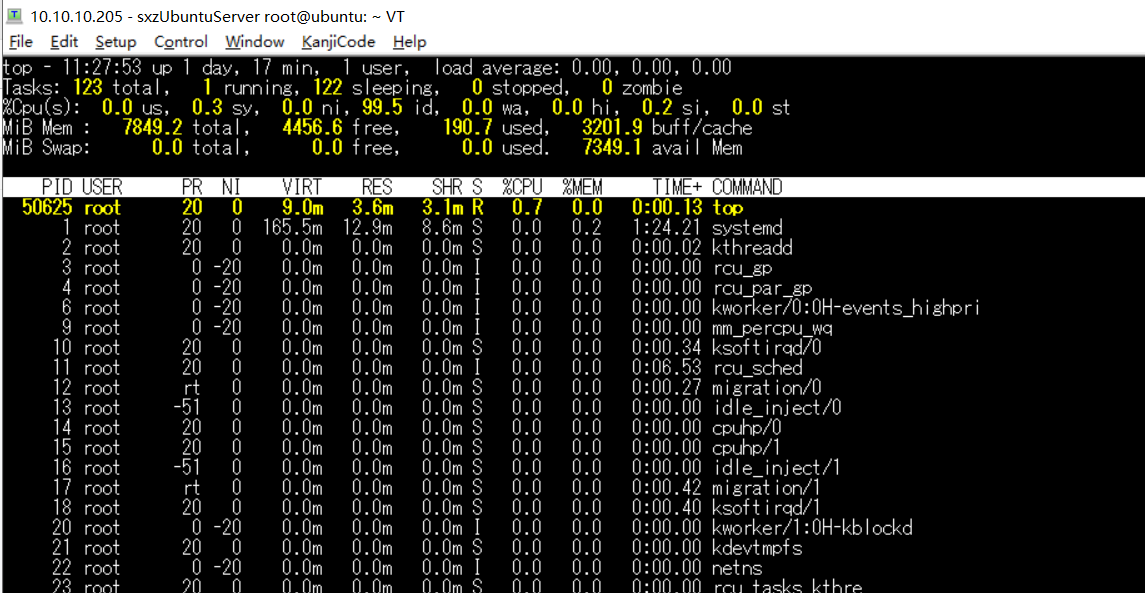
Task: Click the kthreadd process name
Action: coord(752,248)
